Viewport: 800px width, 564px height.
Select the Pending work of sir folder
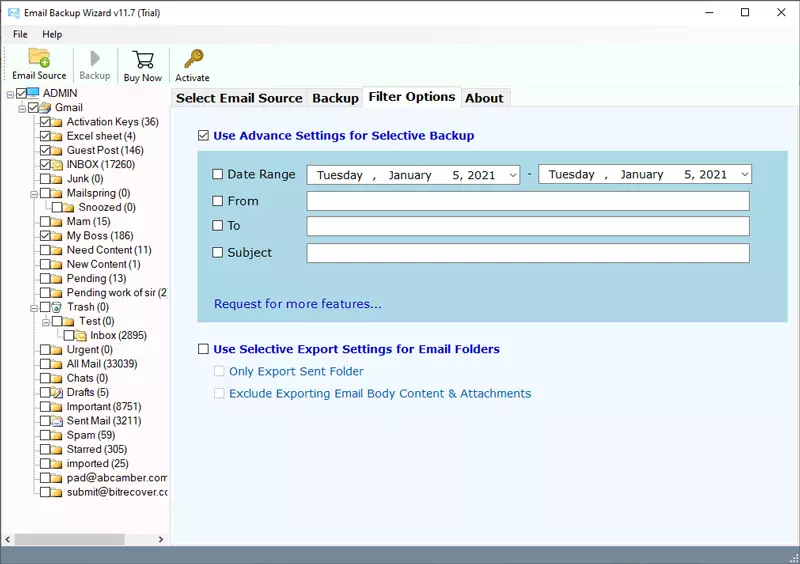point(117,293)
